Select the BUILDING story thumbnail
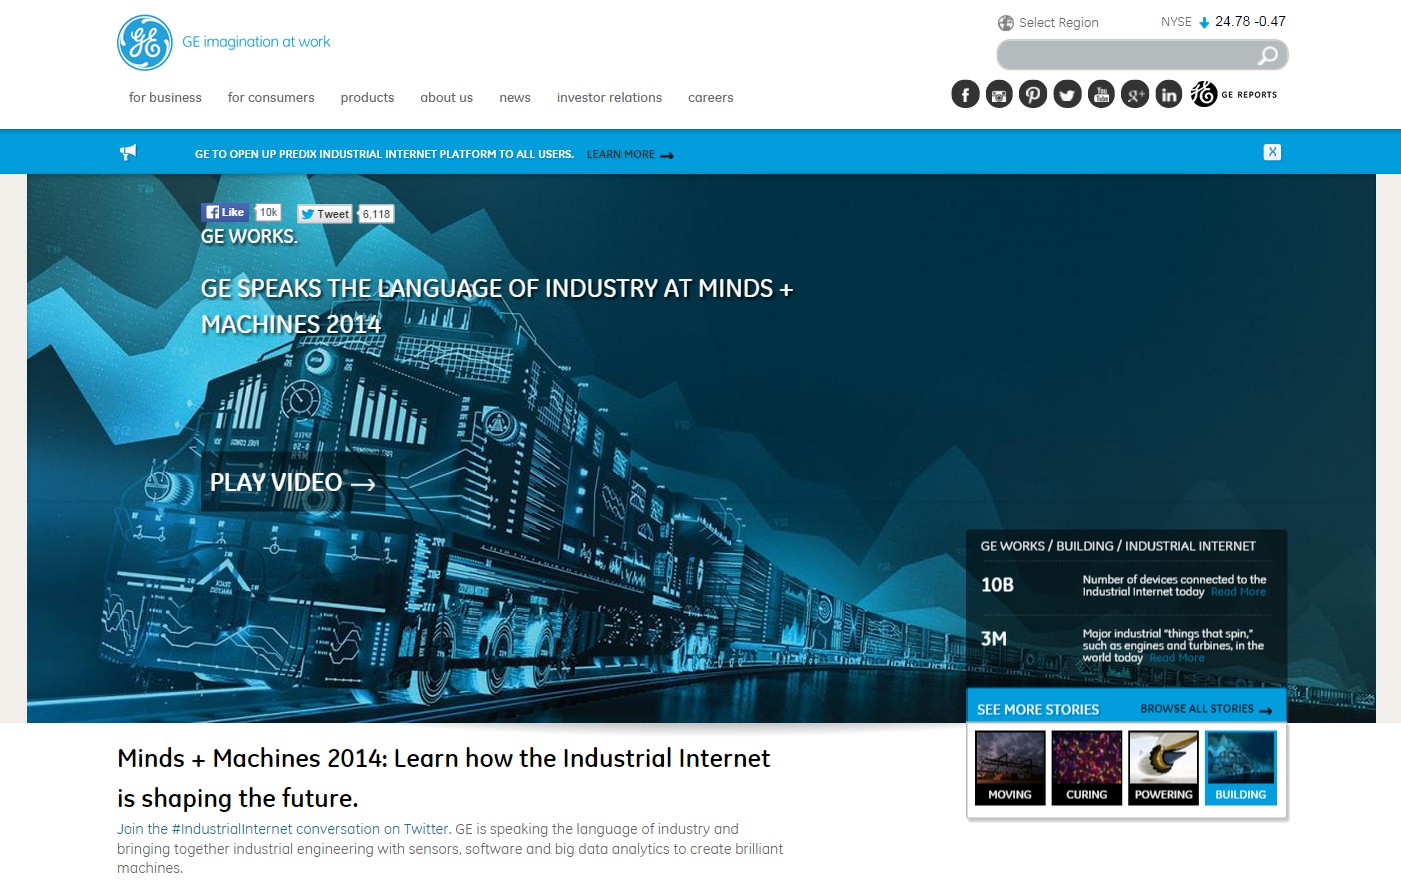Screen dimensions: 1401x887 1240,766
